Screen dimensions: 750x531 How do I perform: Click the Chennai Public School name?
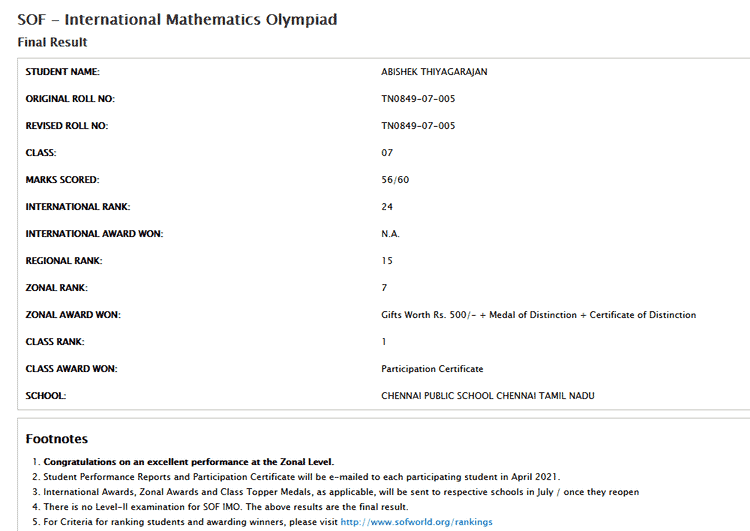tap(487, 396)
